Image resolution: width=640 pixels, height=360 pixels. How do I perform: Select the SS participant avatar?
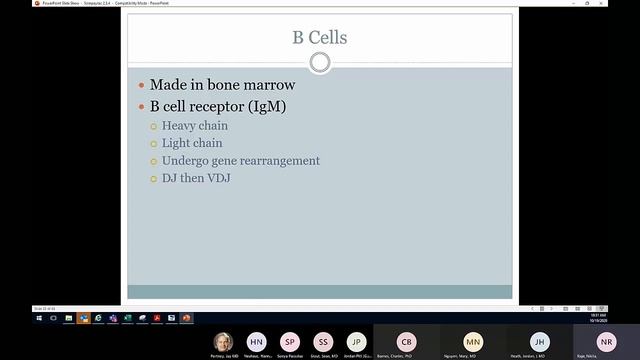pos(323,342)
